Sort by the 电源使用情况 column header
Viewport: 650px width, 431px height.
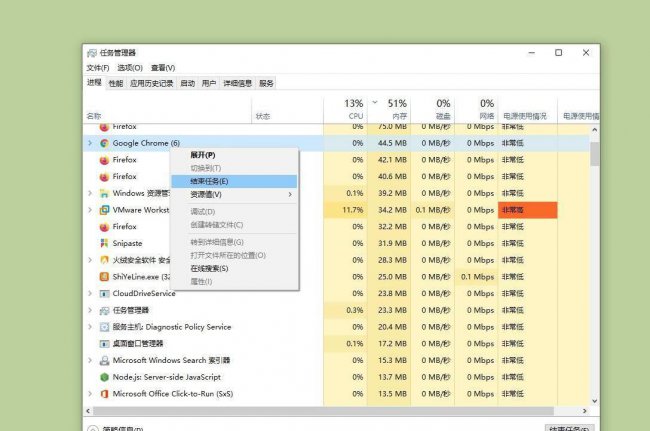(528, 110)
